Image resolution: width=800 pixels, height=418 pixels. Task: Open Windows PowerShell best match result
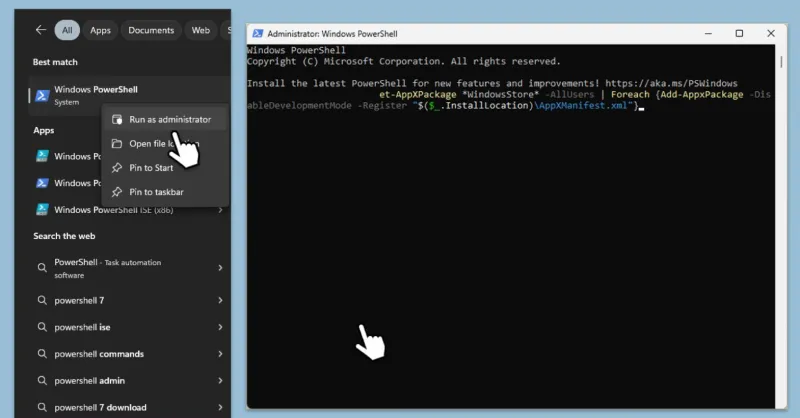129,95
